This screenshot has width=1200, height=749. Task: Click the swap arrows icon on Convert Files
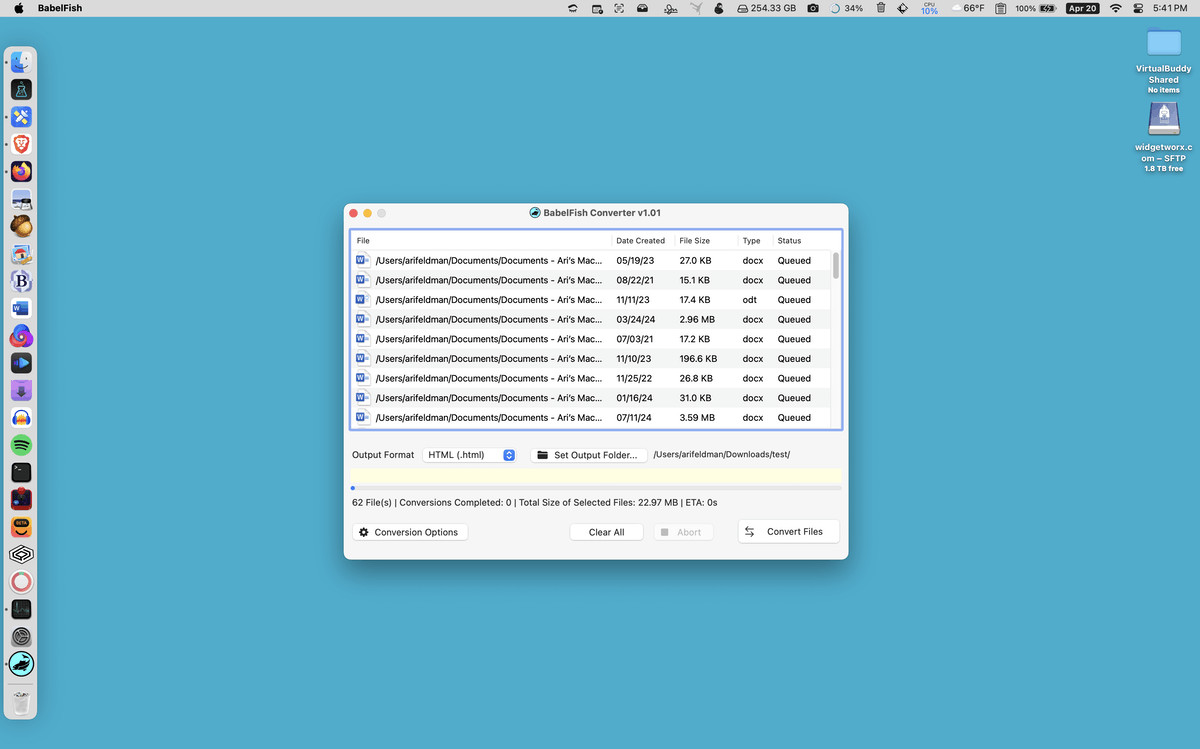pyautogui.click(x=750, y=532)
